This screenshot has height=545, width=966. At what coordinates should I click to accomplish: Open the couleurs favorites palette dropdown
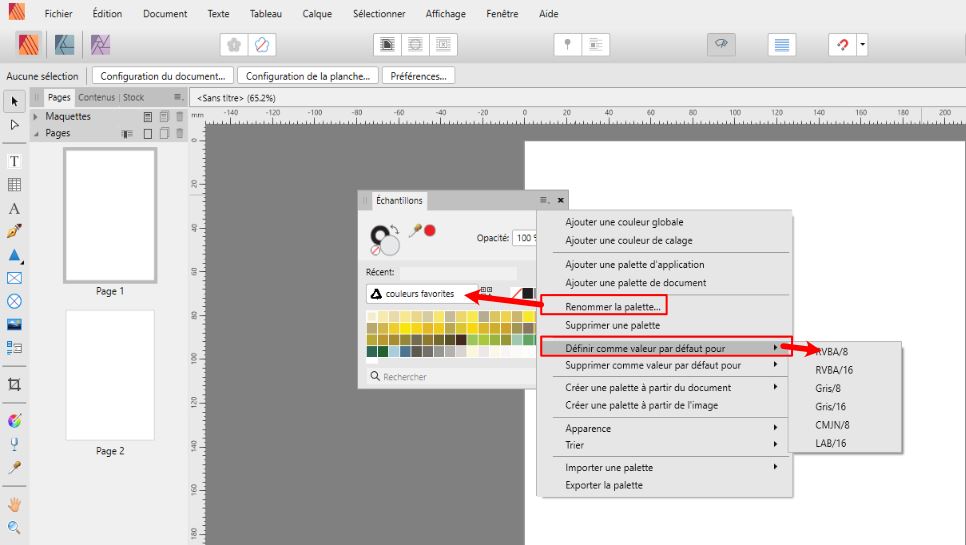pos(422,294)
